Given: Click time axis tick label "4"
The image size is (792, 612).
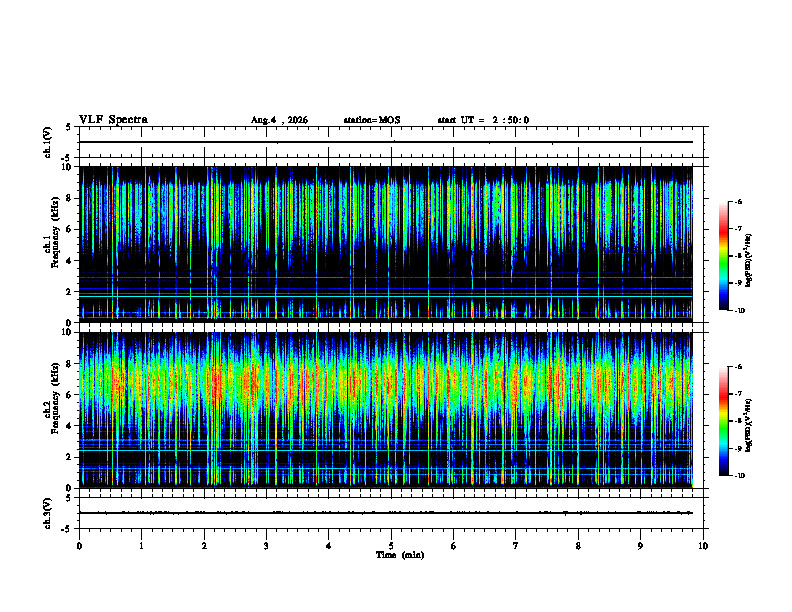Looking at the screenshot, I should click(x=329, y=546).
